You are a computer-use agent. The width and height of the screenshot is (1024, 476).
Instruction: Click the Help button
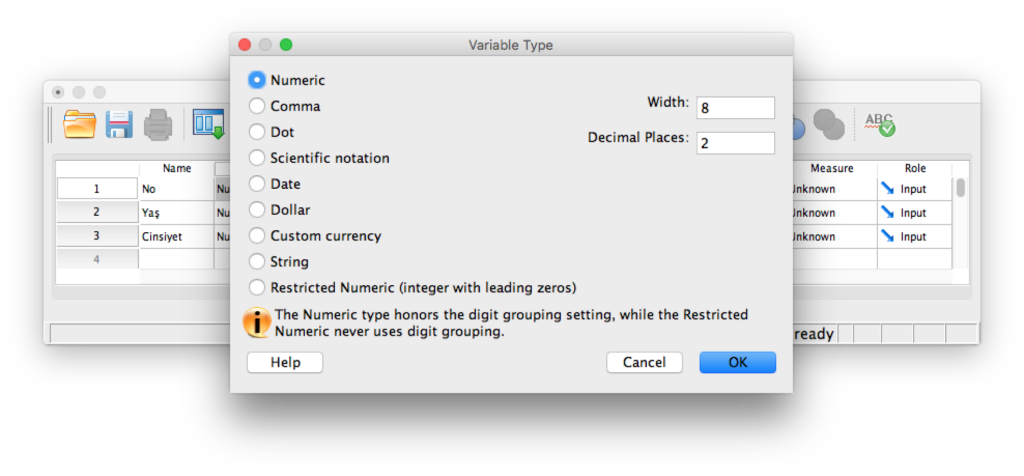tap(285, 363)
